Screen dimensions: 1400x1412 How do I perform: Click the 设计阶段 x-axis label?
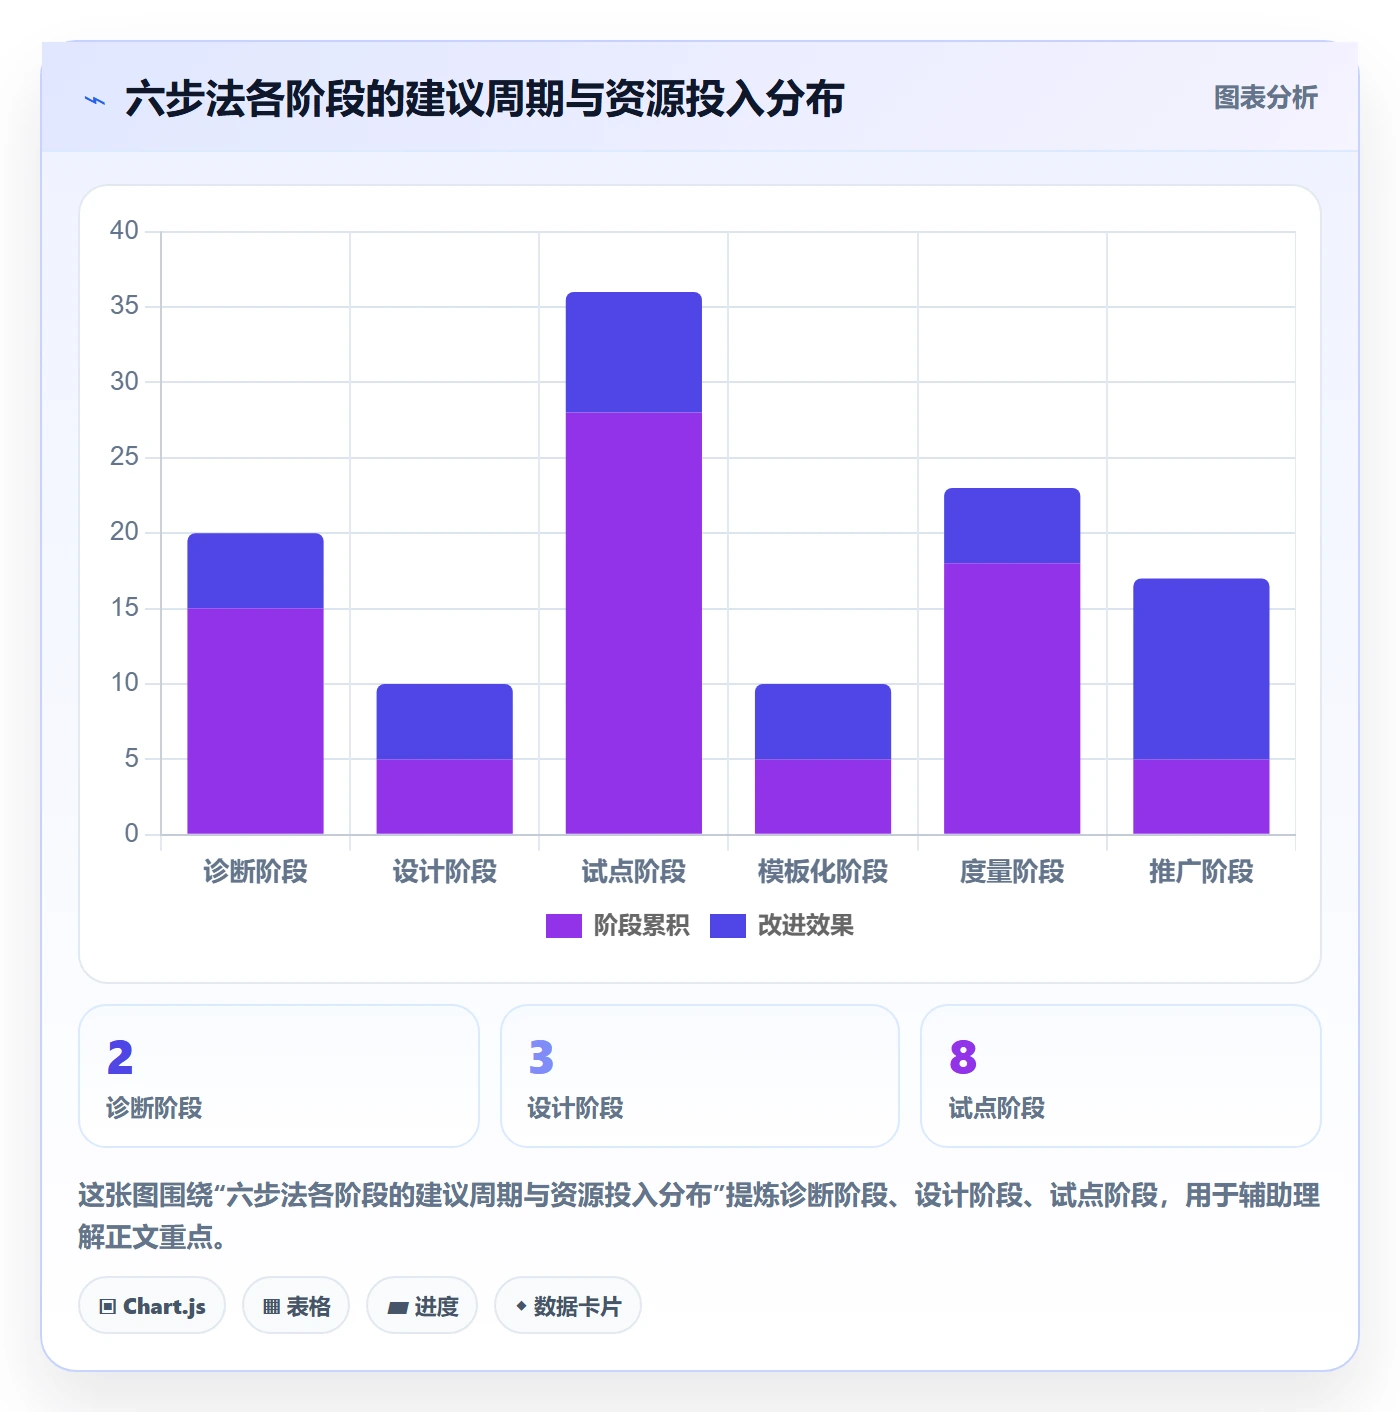[x=444, y=872]
